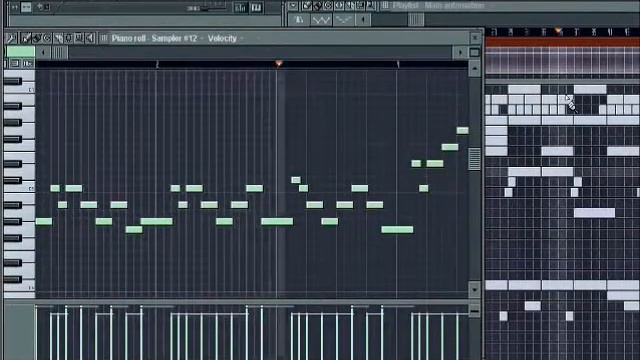Image resolution: width=640 pixels, height=360 pixels.
Task: Select the Slice tool in Playlist toolbar
Action: [x=350, y=6]
